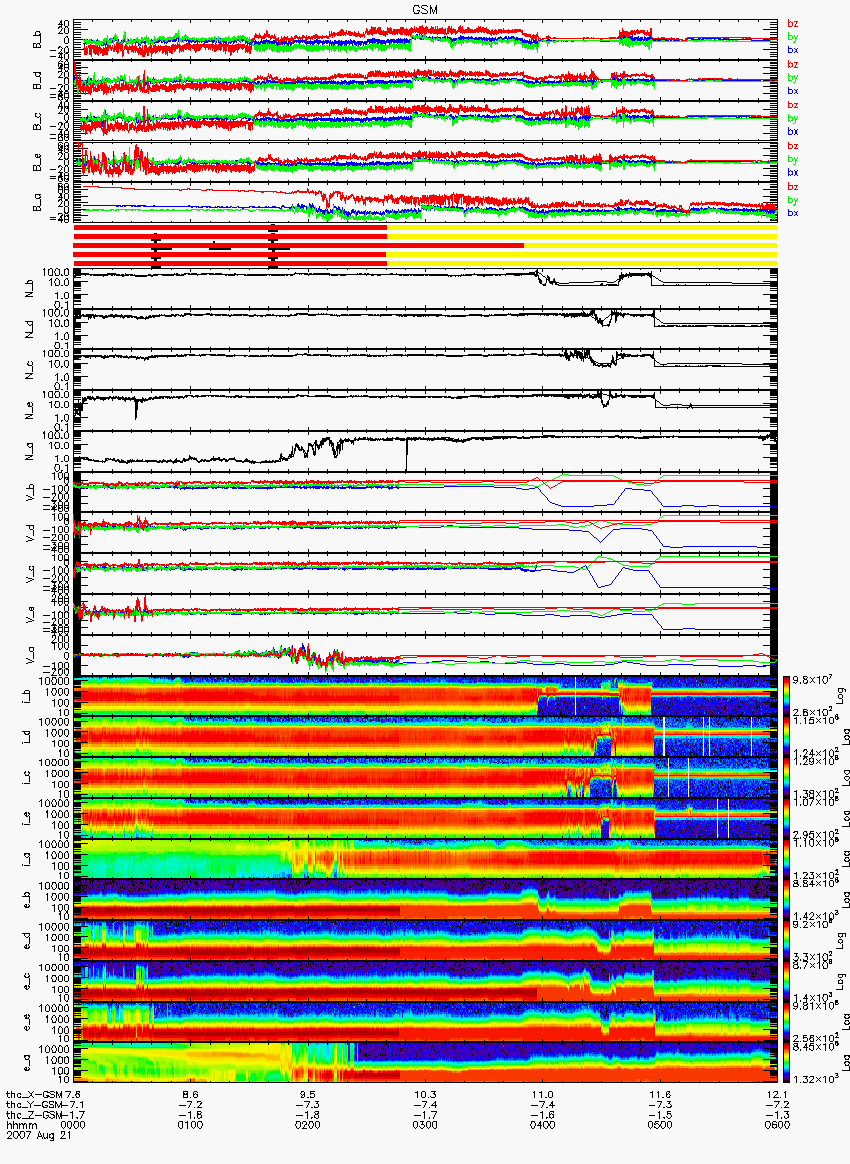Click the GSM plot title
850x1164 pixels.
426,9
